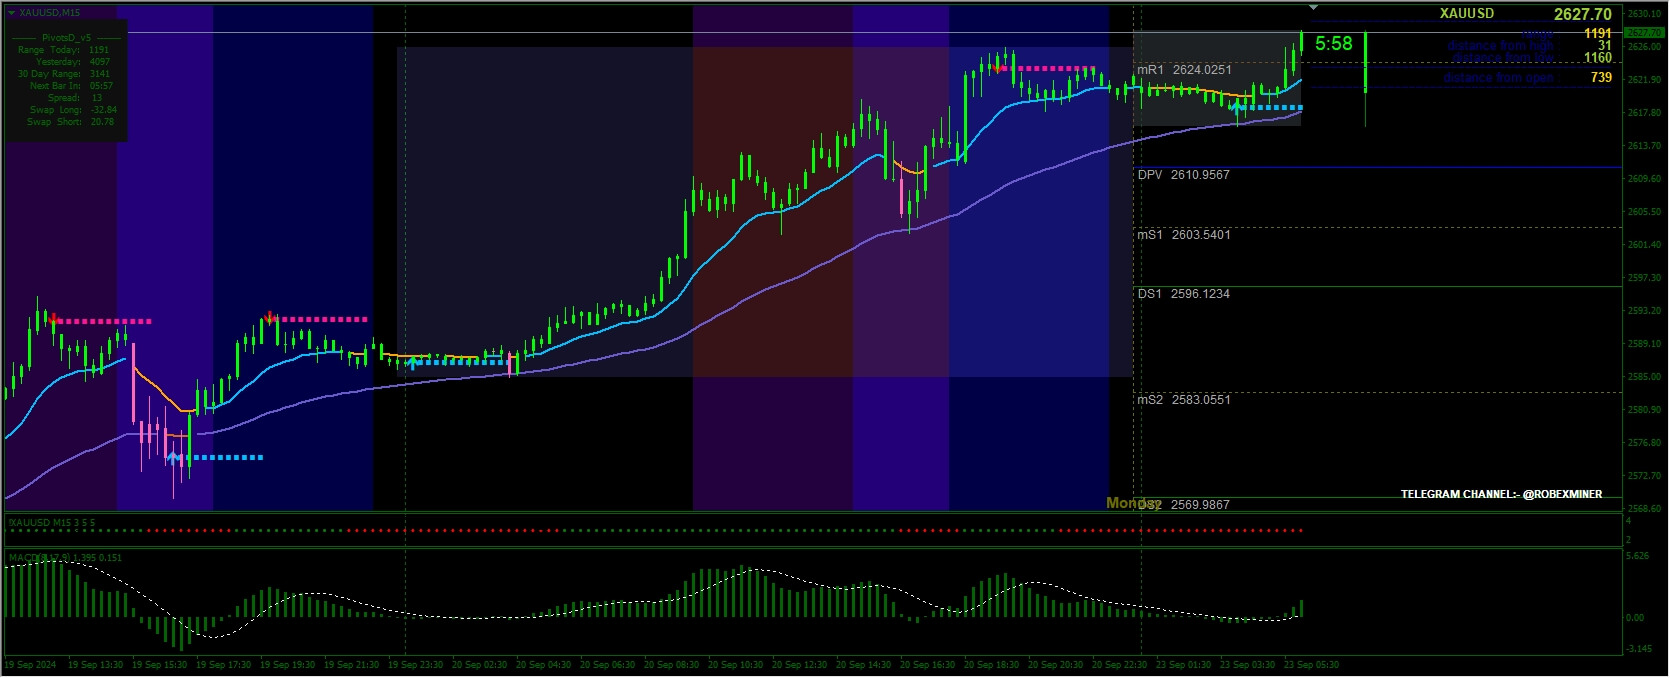Click the 5.626 MACD scale label
Image resolution: width=1670 pixels, height=678 pixels.
pyautogui.click(x=1637, y=556)
